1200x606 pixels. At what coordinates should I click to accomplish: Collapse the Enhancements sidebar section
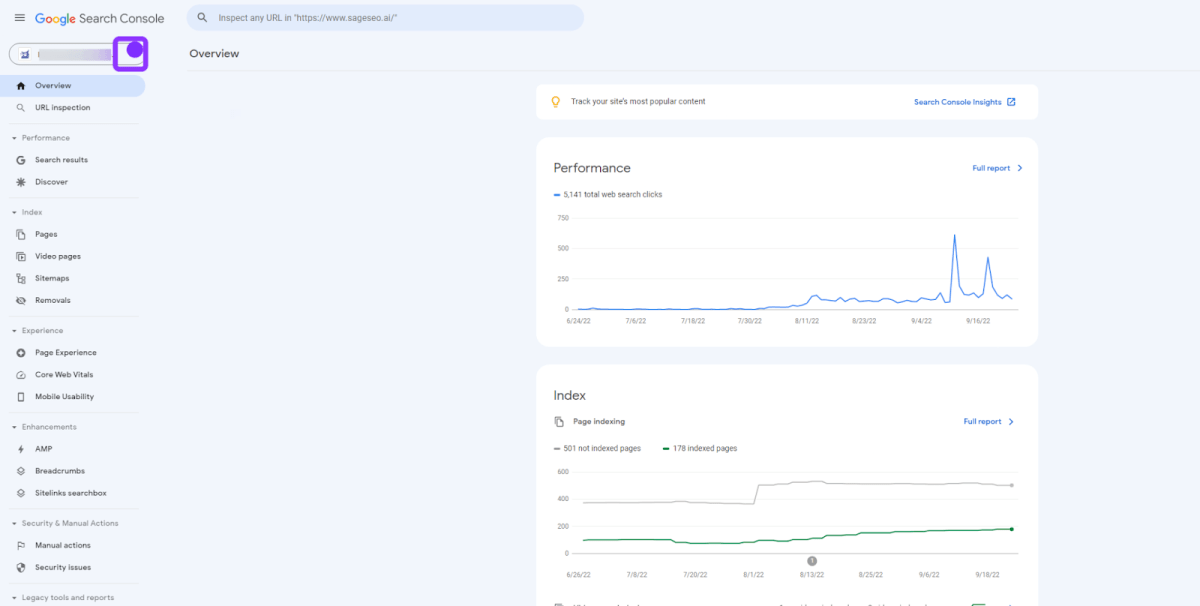coord(14,427)
